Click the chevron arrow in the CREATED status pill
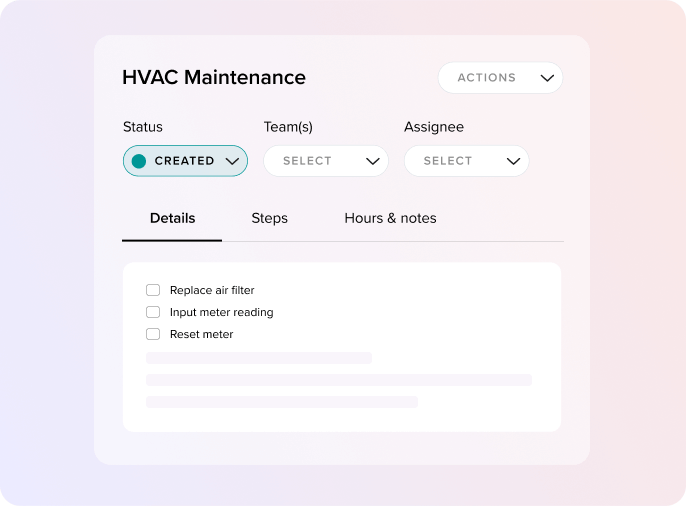This screenshot has width=686, height=506. [x=232, y=161]
